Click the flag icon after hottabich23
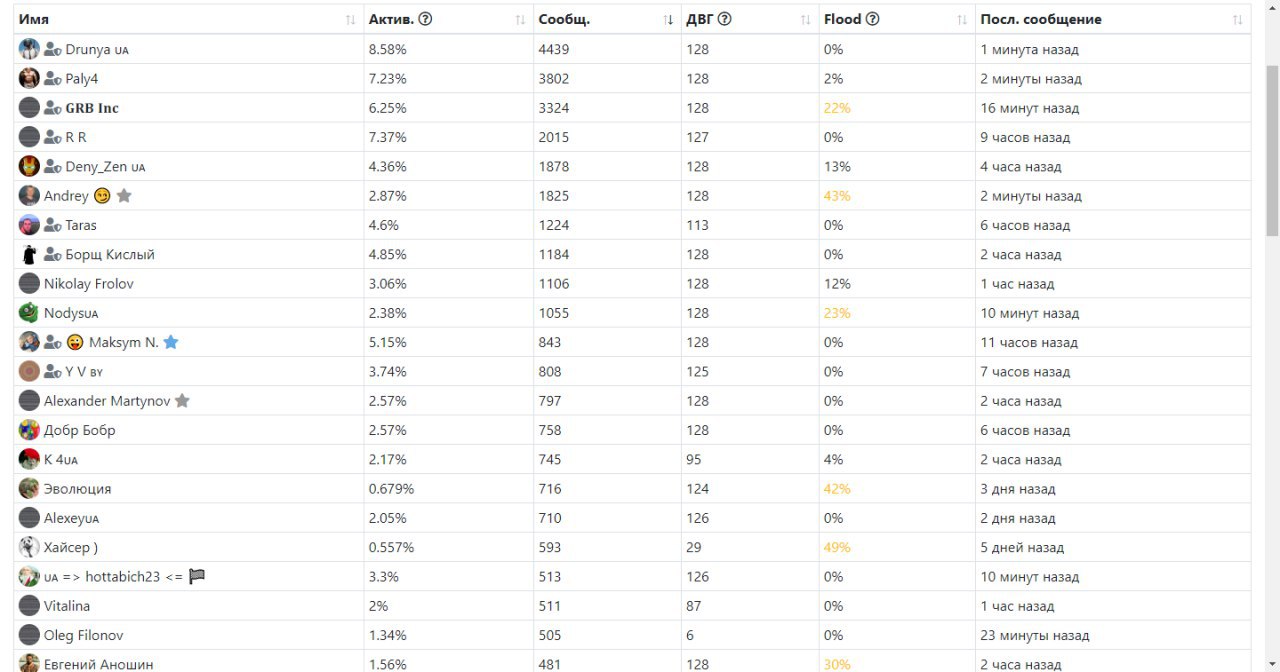This screenshot has width=1280, height=672. point(197,576)
